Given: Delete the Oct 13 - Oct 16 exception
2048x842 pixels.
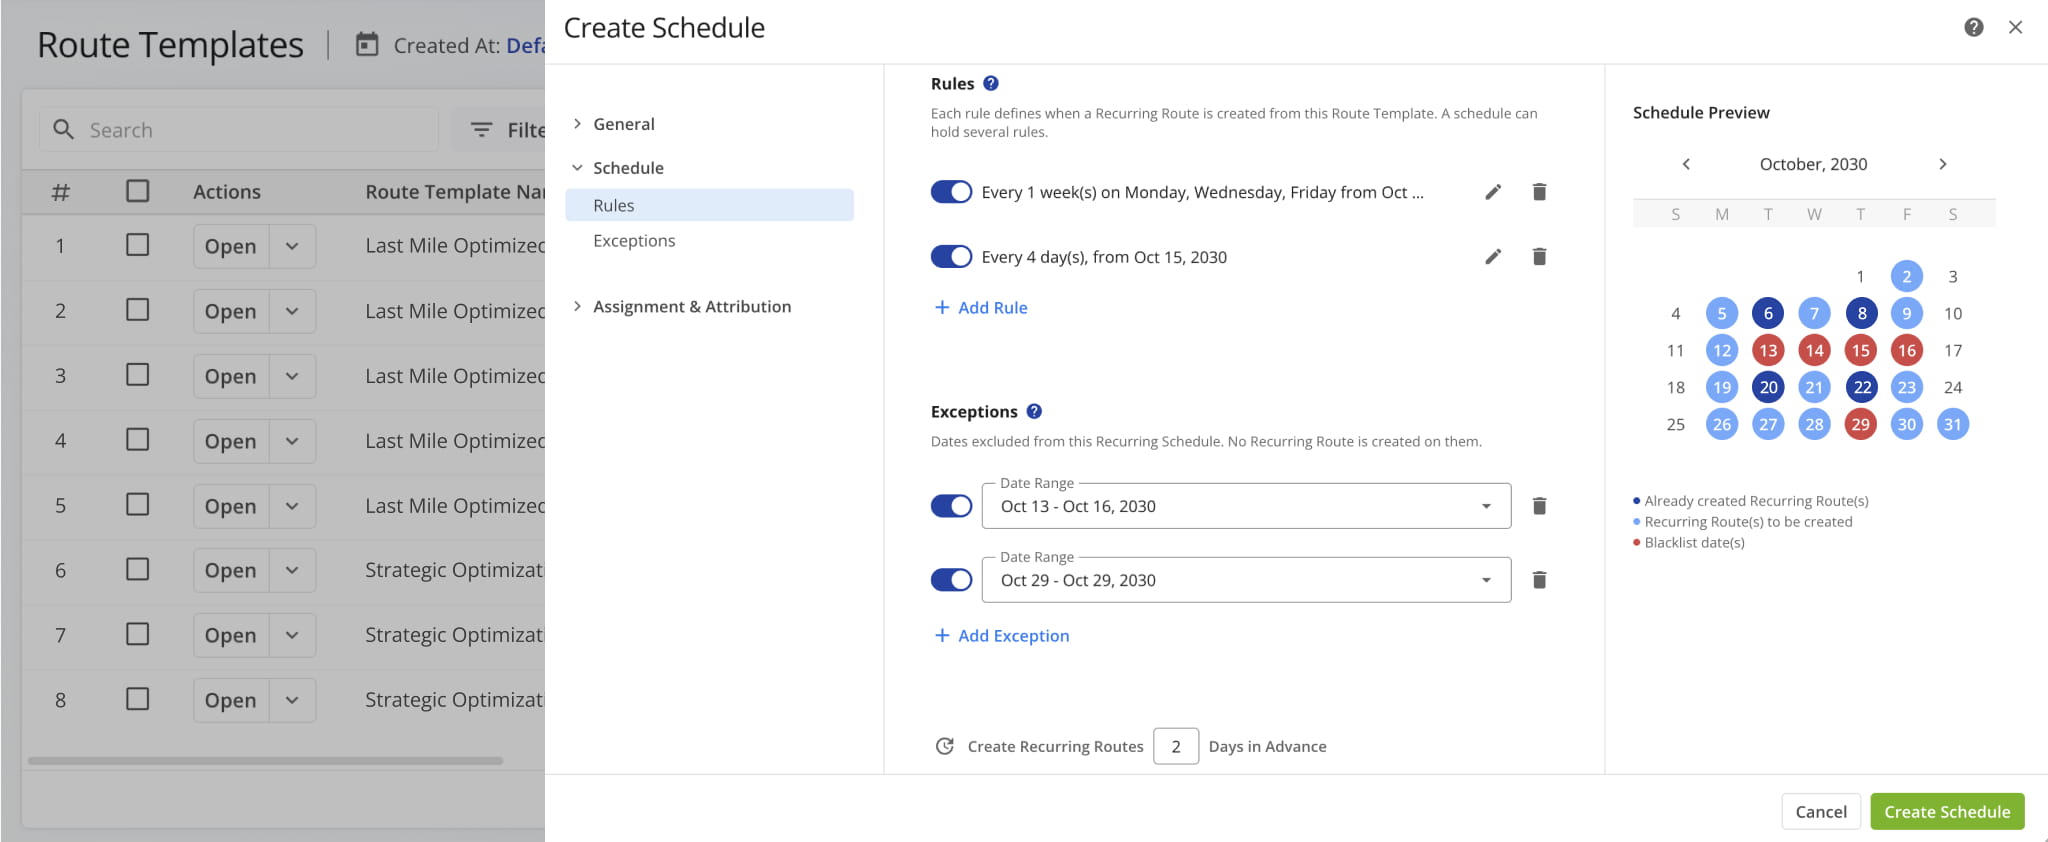Looking at the screenshot, I should click(1539, 506).
